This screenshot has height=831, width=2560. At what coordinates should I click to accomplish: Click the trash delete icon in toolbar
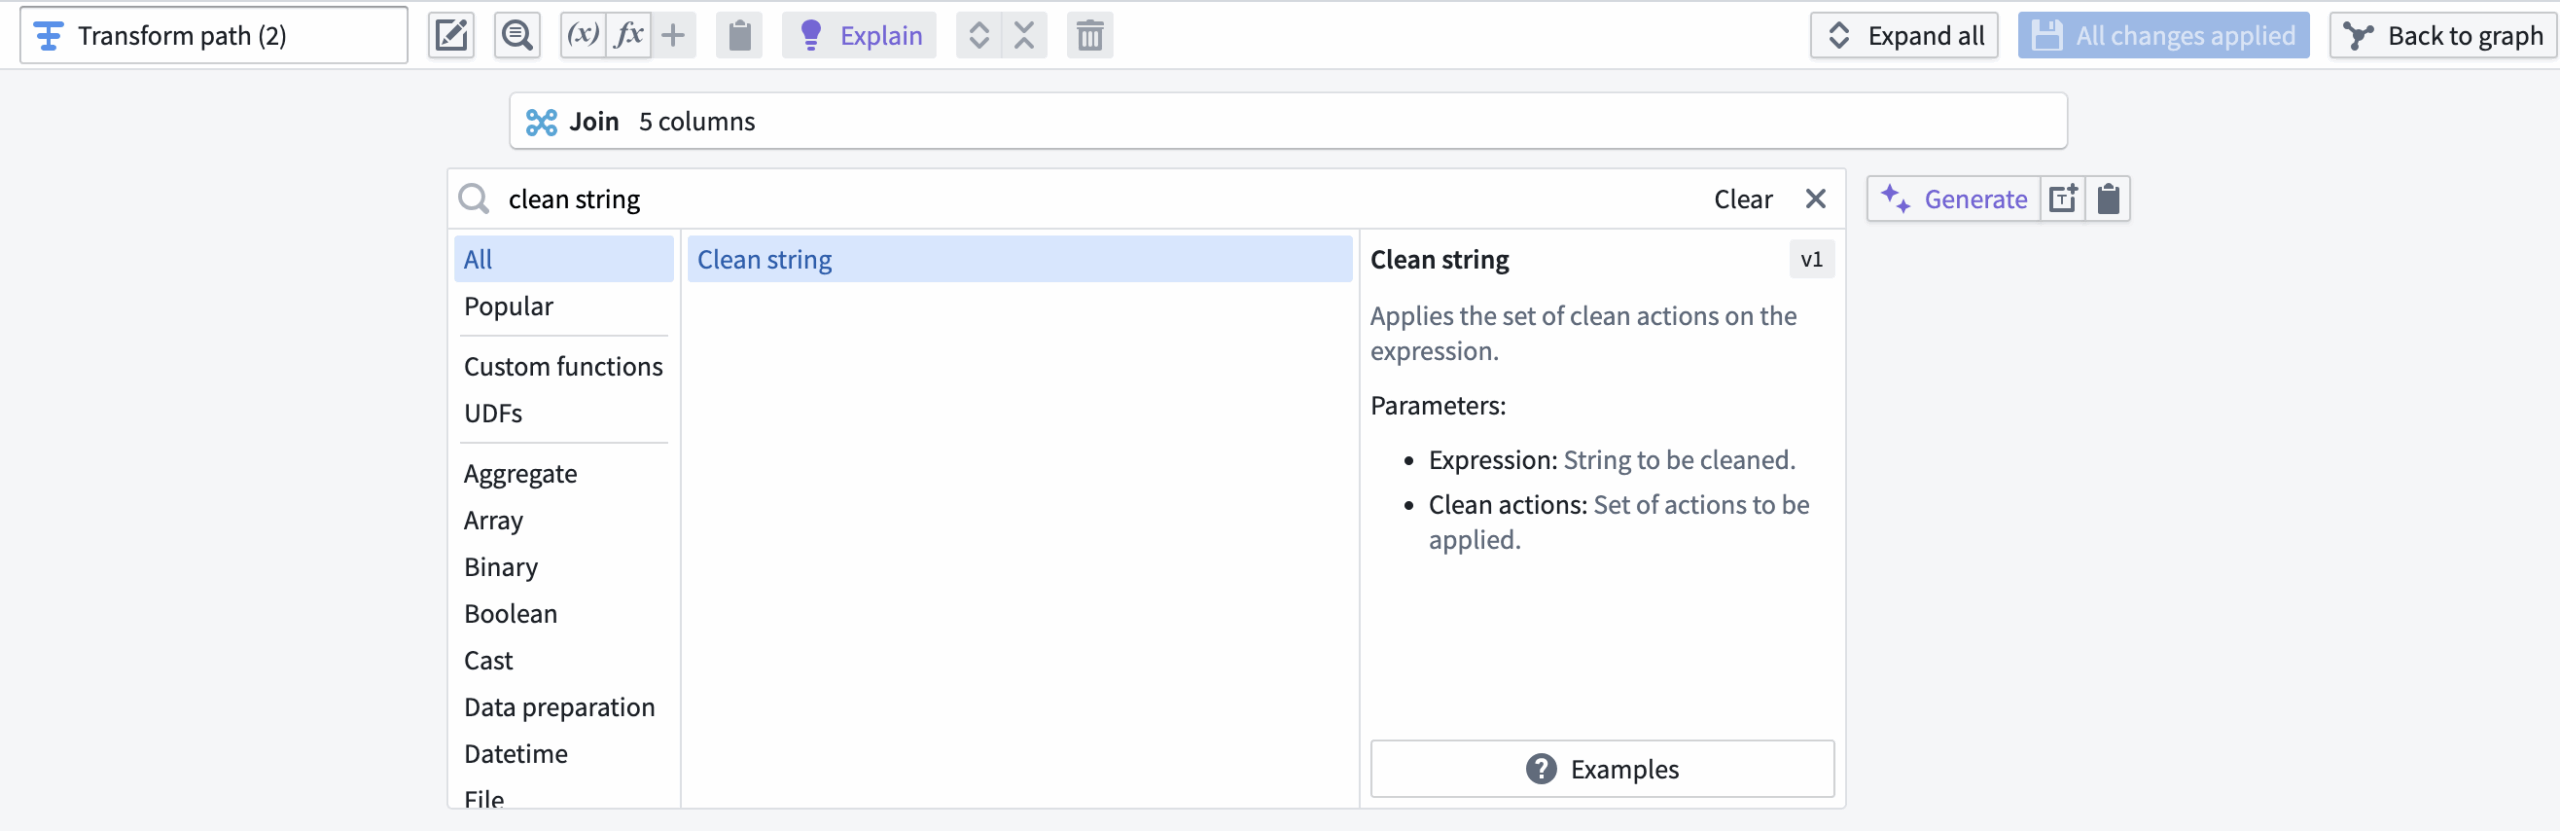coord(1089,36)
